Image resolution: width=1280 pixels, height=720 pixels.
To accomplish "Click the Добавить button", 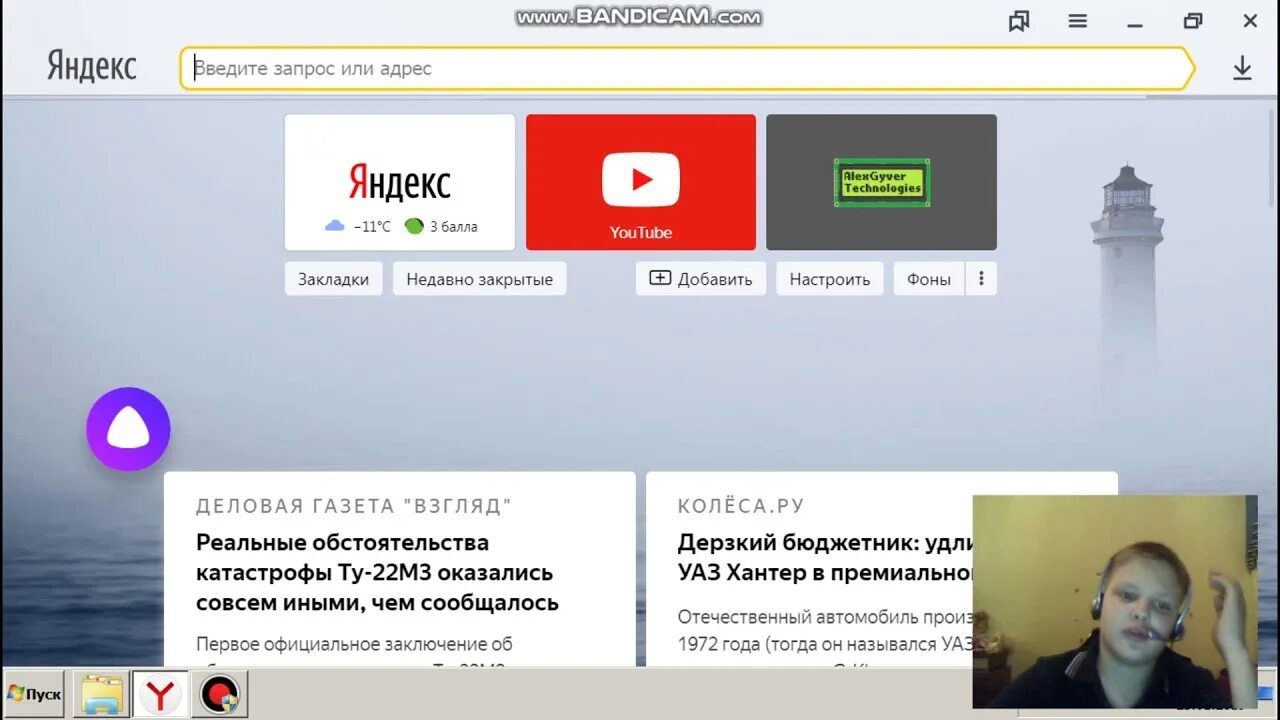I will pyautogui.click(x=701, y=279).
